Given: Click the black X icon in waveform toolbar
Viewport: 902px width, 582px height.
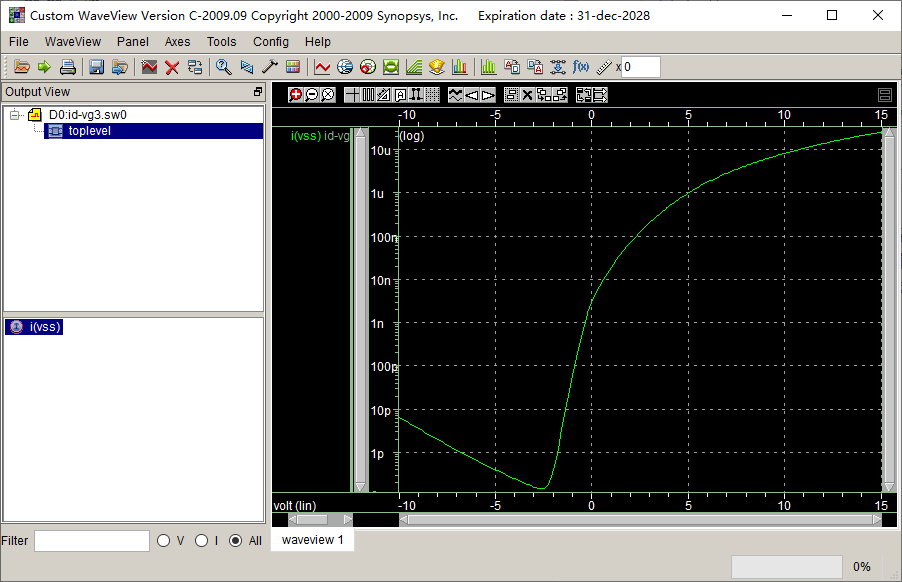Looking at the screenshot, I should pyautogui.click(x=528, y=95).
